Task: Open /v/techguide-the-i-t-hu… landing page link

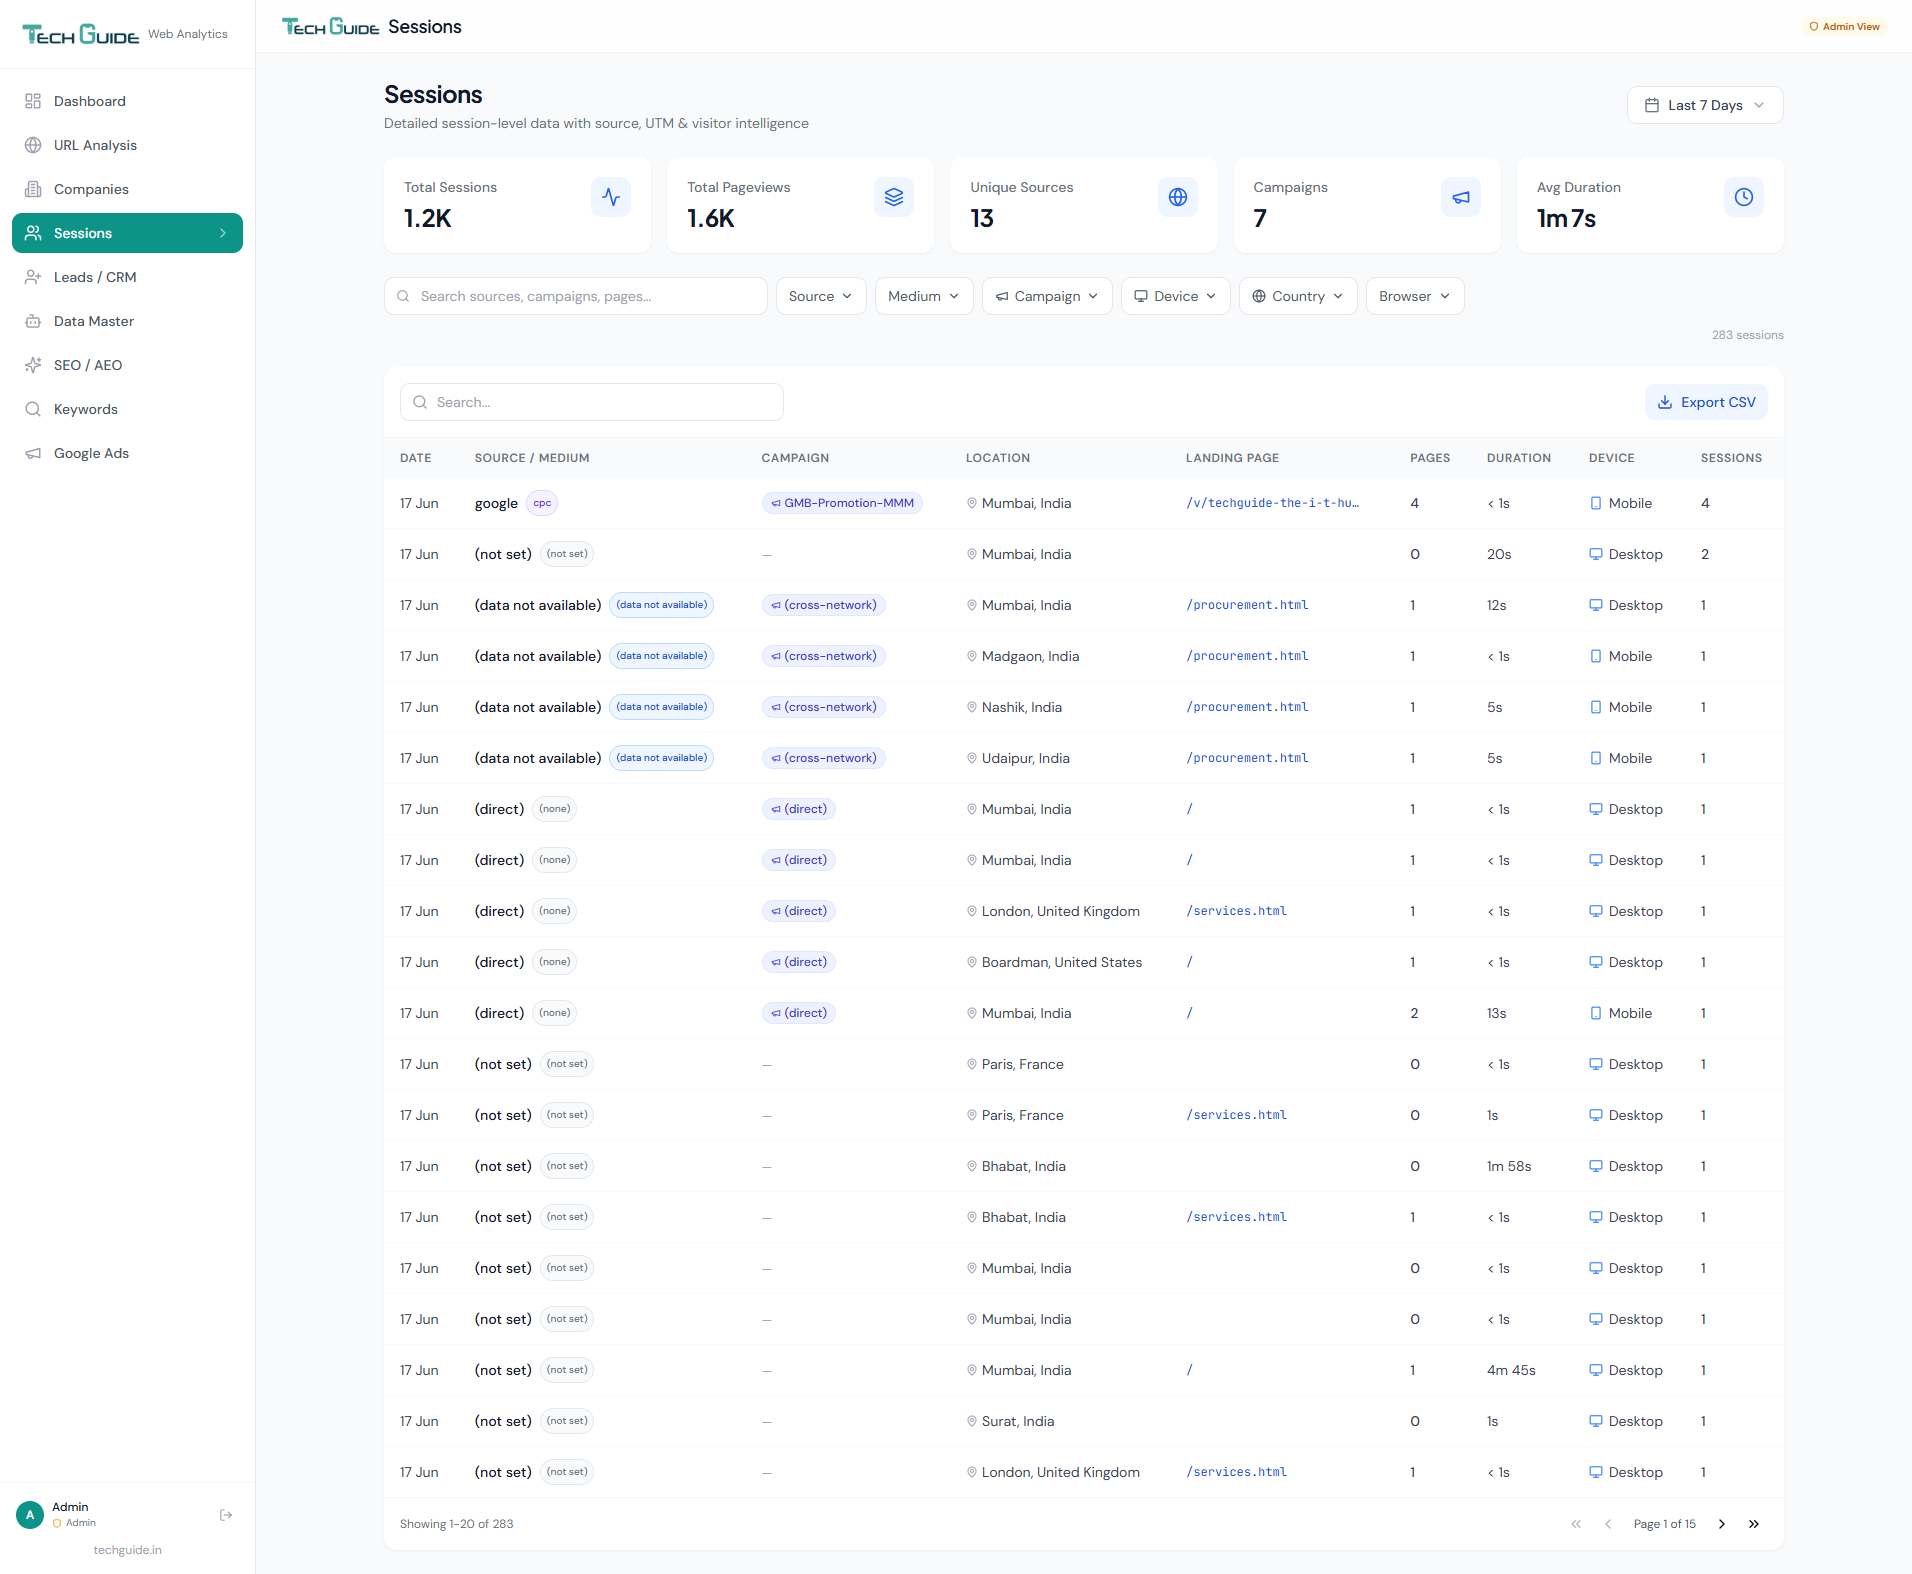Action: click(x=1273, y=503)
